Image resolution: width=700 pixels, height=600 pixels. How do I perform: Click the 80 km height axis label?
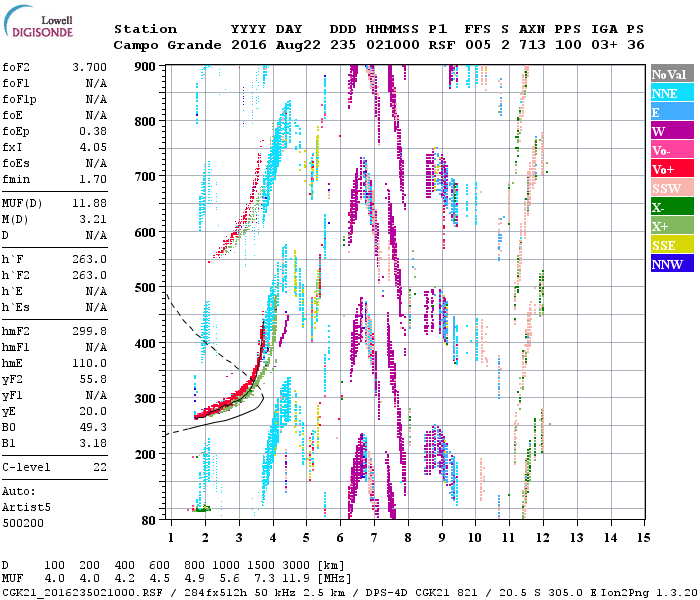tap(149, 520)
